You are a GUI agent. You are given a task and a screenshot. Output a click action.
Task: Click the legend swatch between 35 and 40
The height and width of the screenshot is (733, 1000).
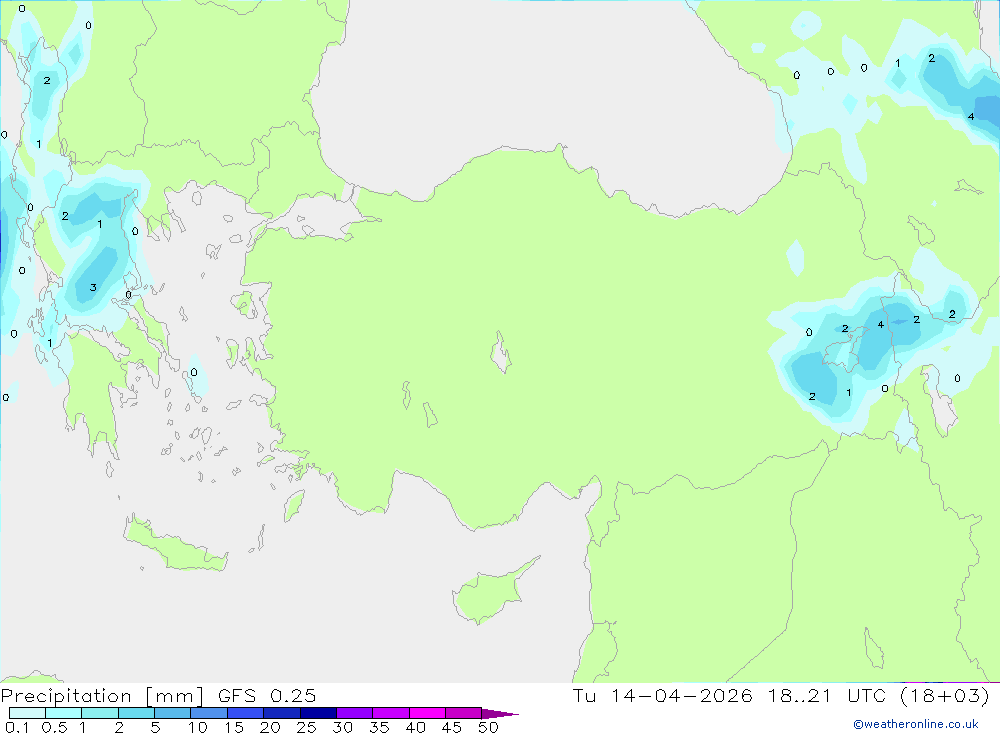click(x=390, y=713)
